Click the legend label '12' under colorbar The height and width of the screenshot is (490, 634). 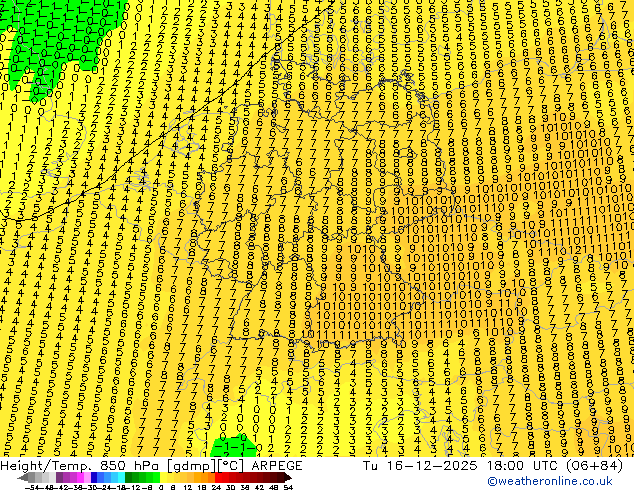coord(188,488)
